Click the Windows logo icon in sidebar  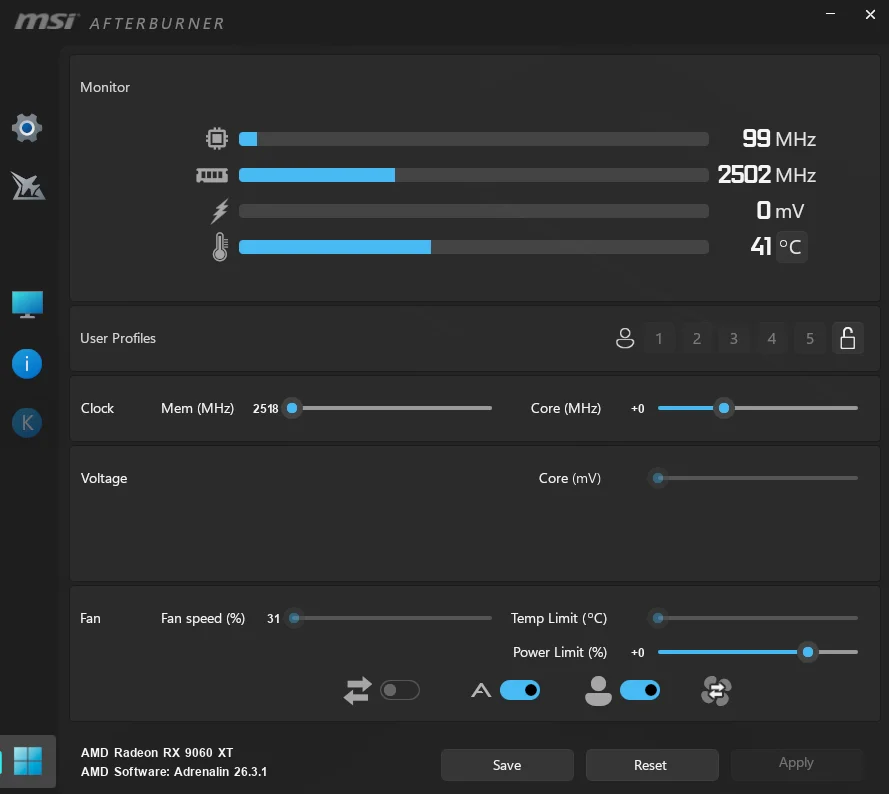28,761
